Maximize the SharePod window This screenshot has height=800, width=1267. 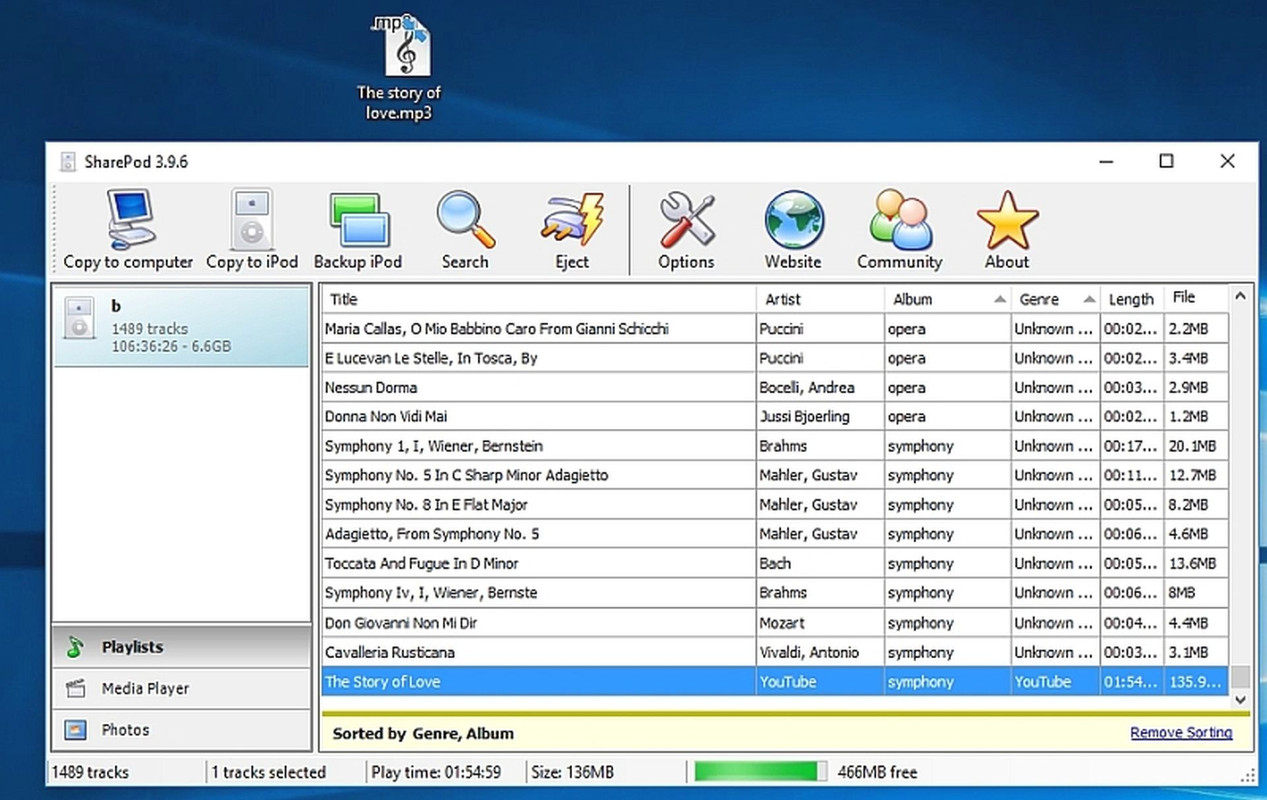(1166, 161)
